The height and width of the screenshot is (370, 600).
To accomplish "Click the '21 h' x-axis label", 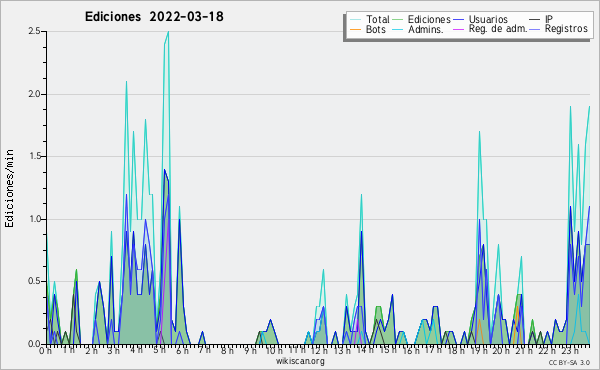I will point(524,351).
